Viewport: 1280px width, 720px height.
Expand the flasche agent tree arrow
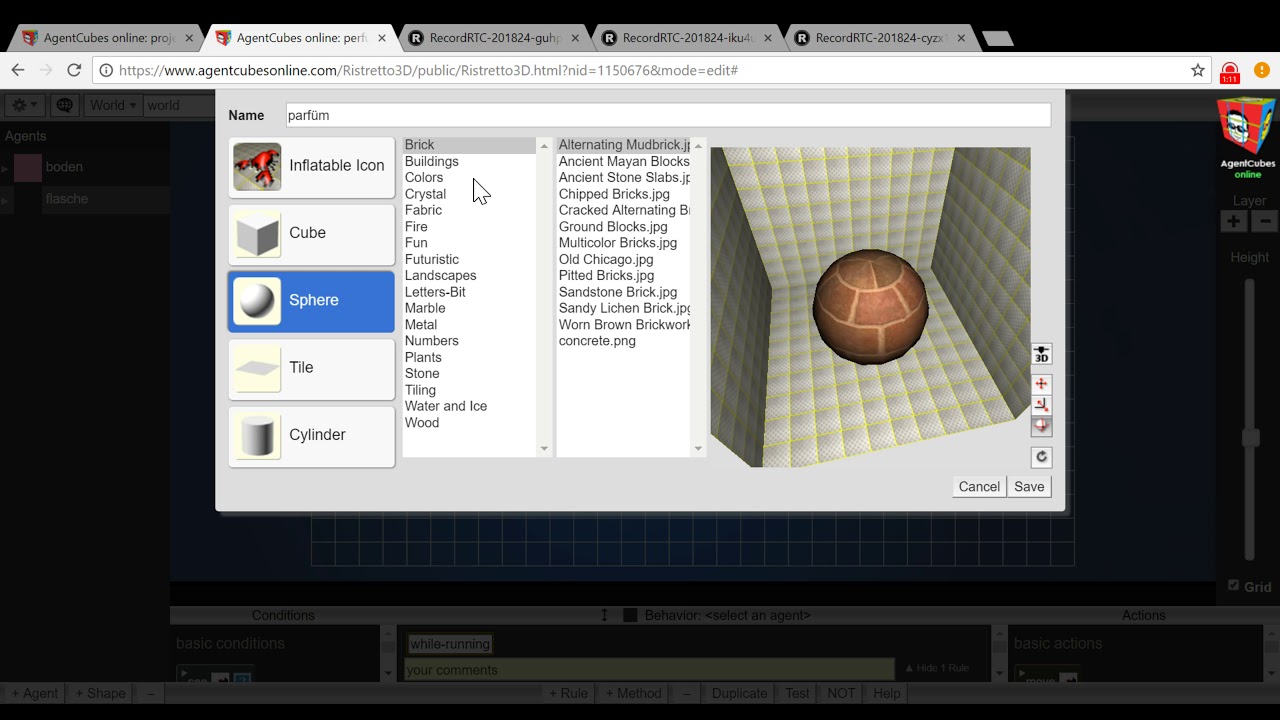coord(5,200)
